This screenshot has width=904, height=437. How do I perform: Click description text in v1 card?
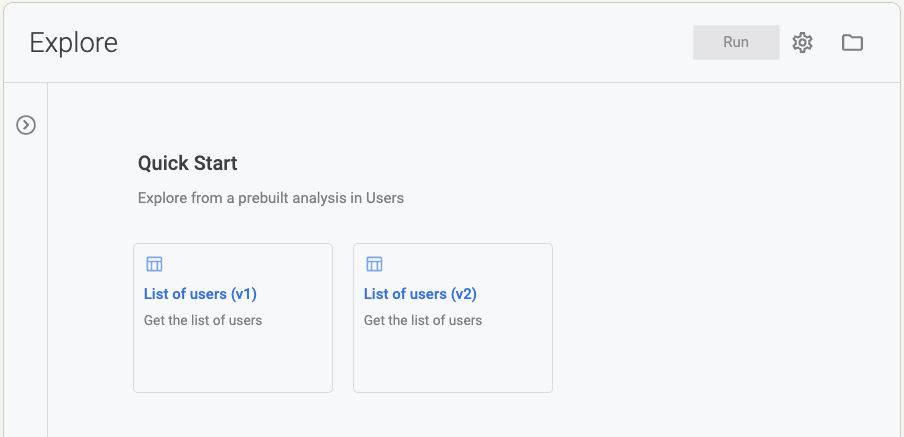203,320
